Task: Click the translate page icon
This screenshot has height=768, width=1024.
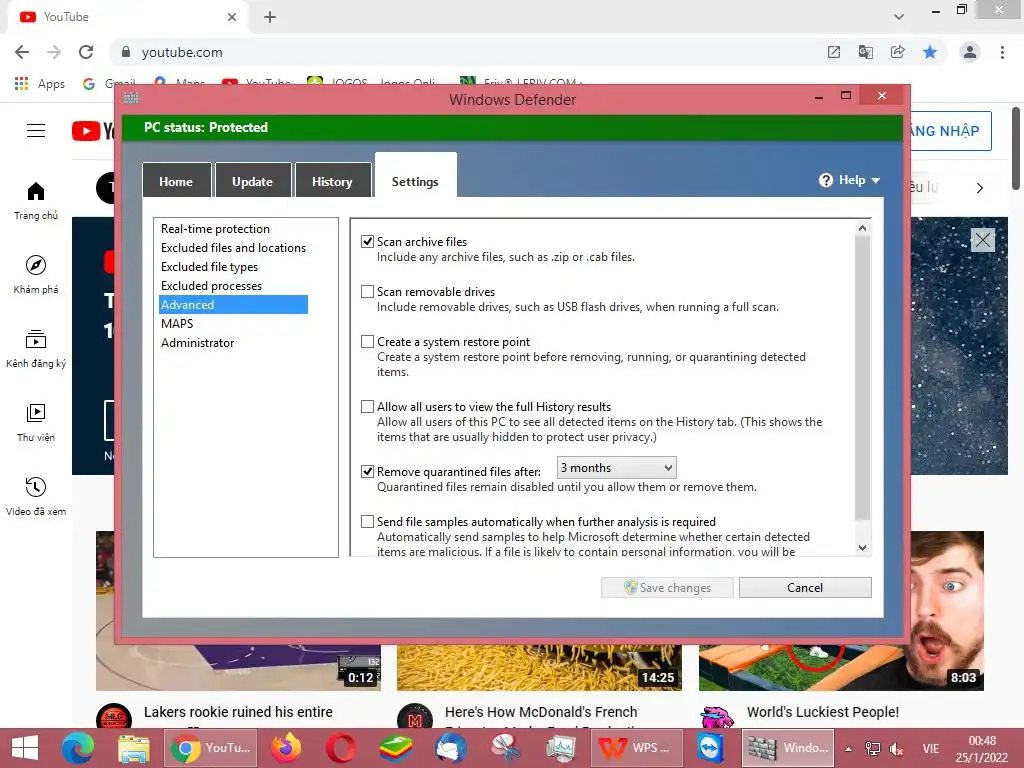Action: point(866,52)
